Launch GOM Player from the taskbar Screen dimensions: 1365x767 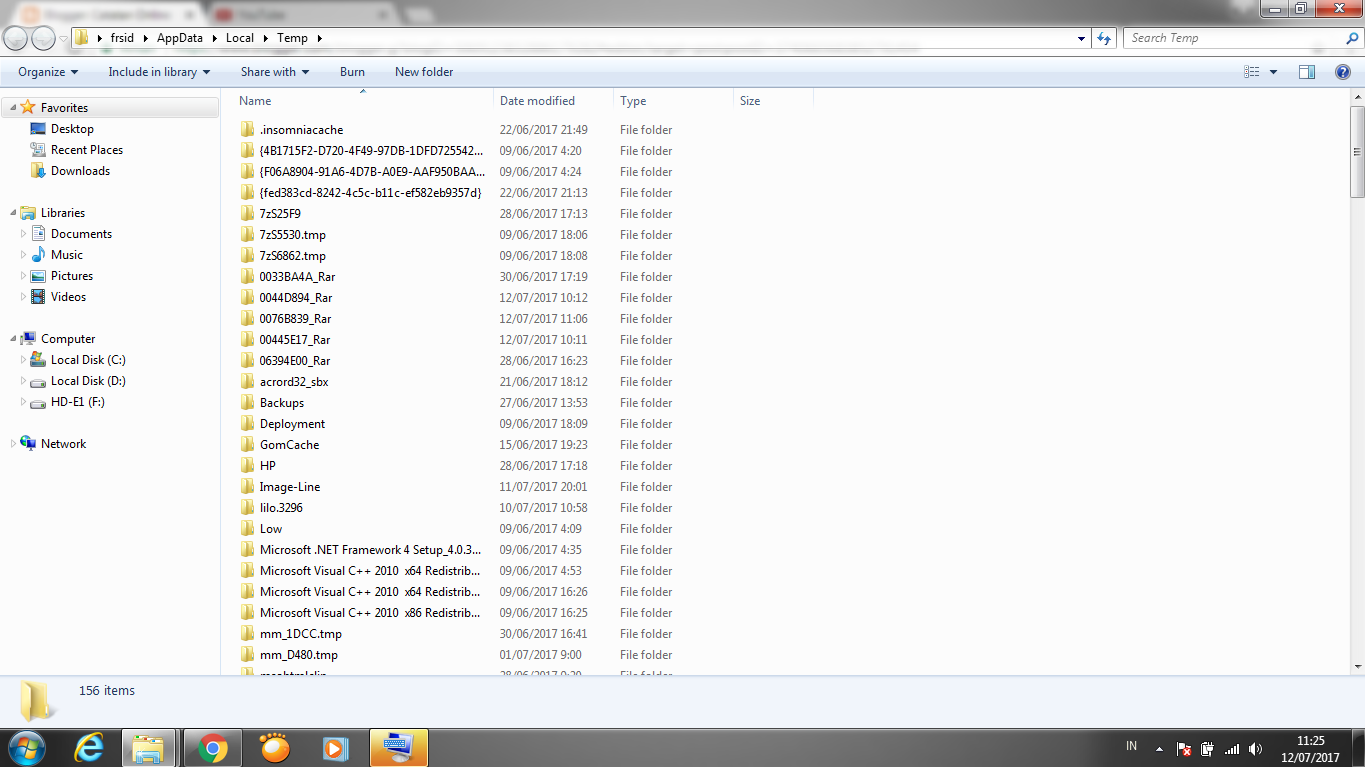pos(273,748)
